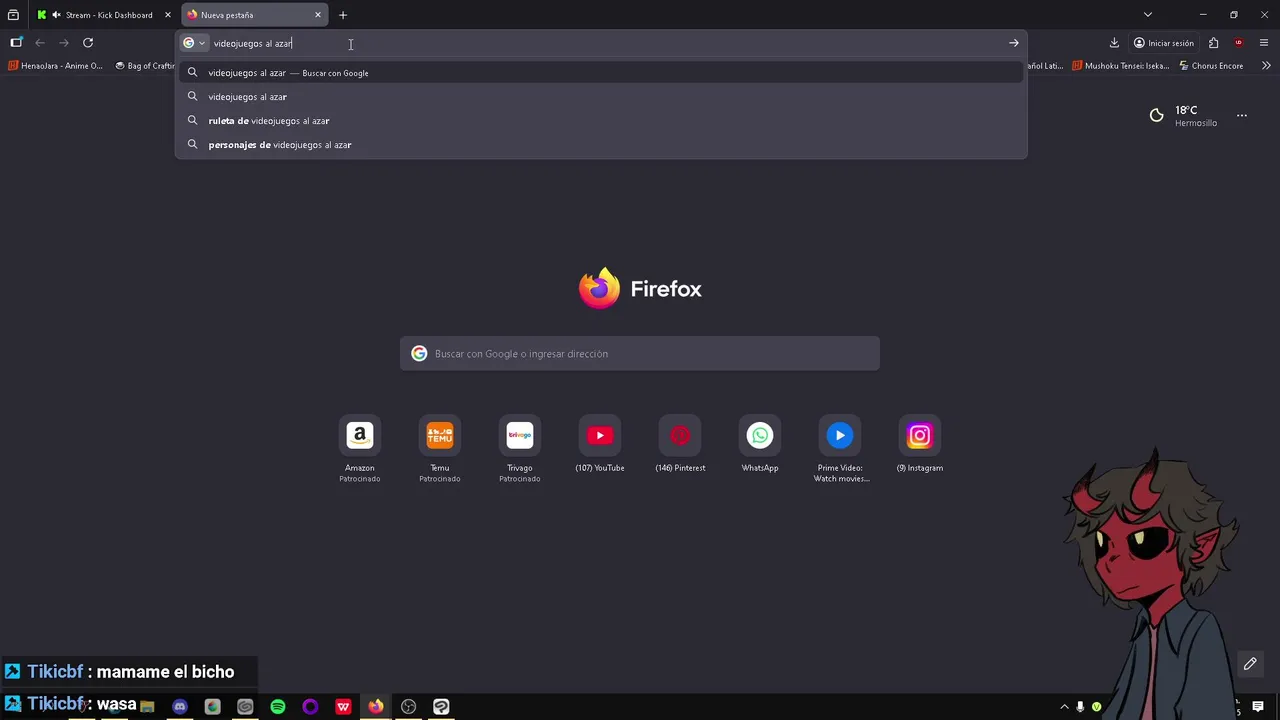The image size is (1280, 720).
Task: Open Discord from the taskbar
Action: pos(180,707)
